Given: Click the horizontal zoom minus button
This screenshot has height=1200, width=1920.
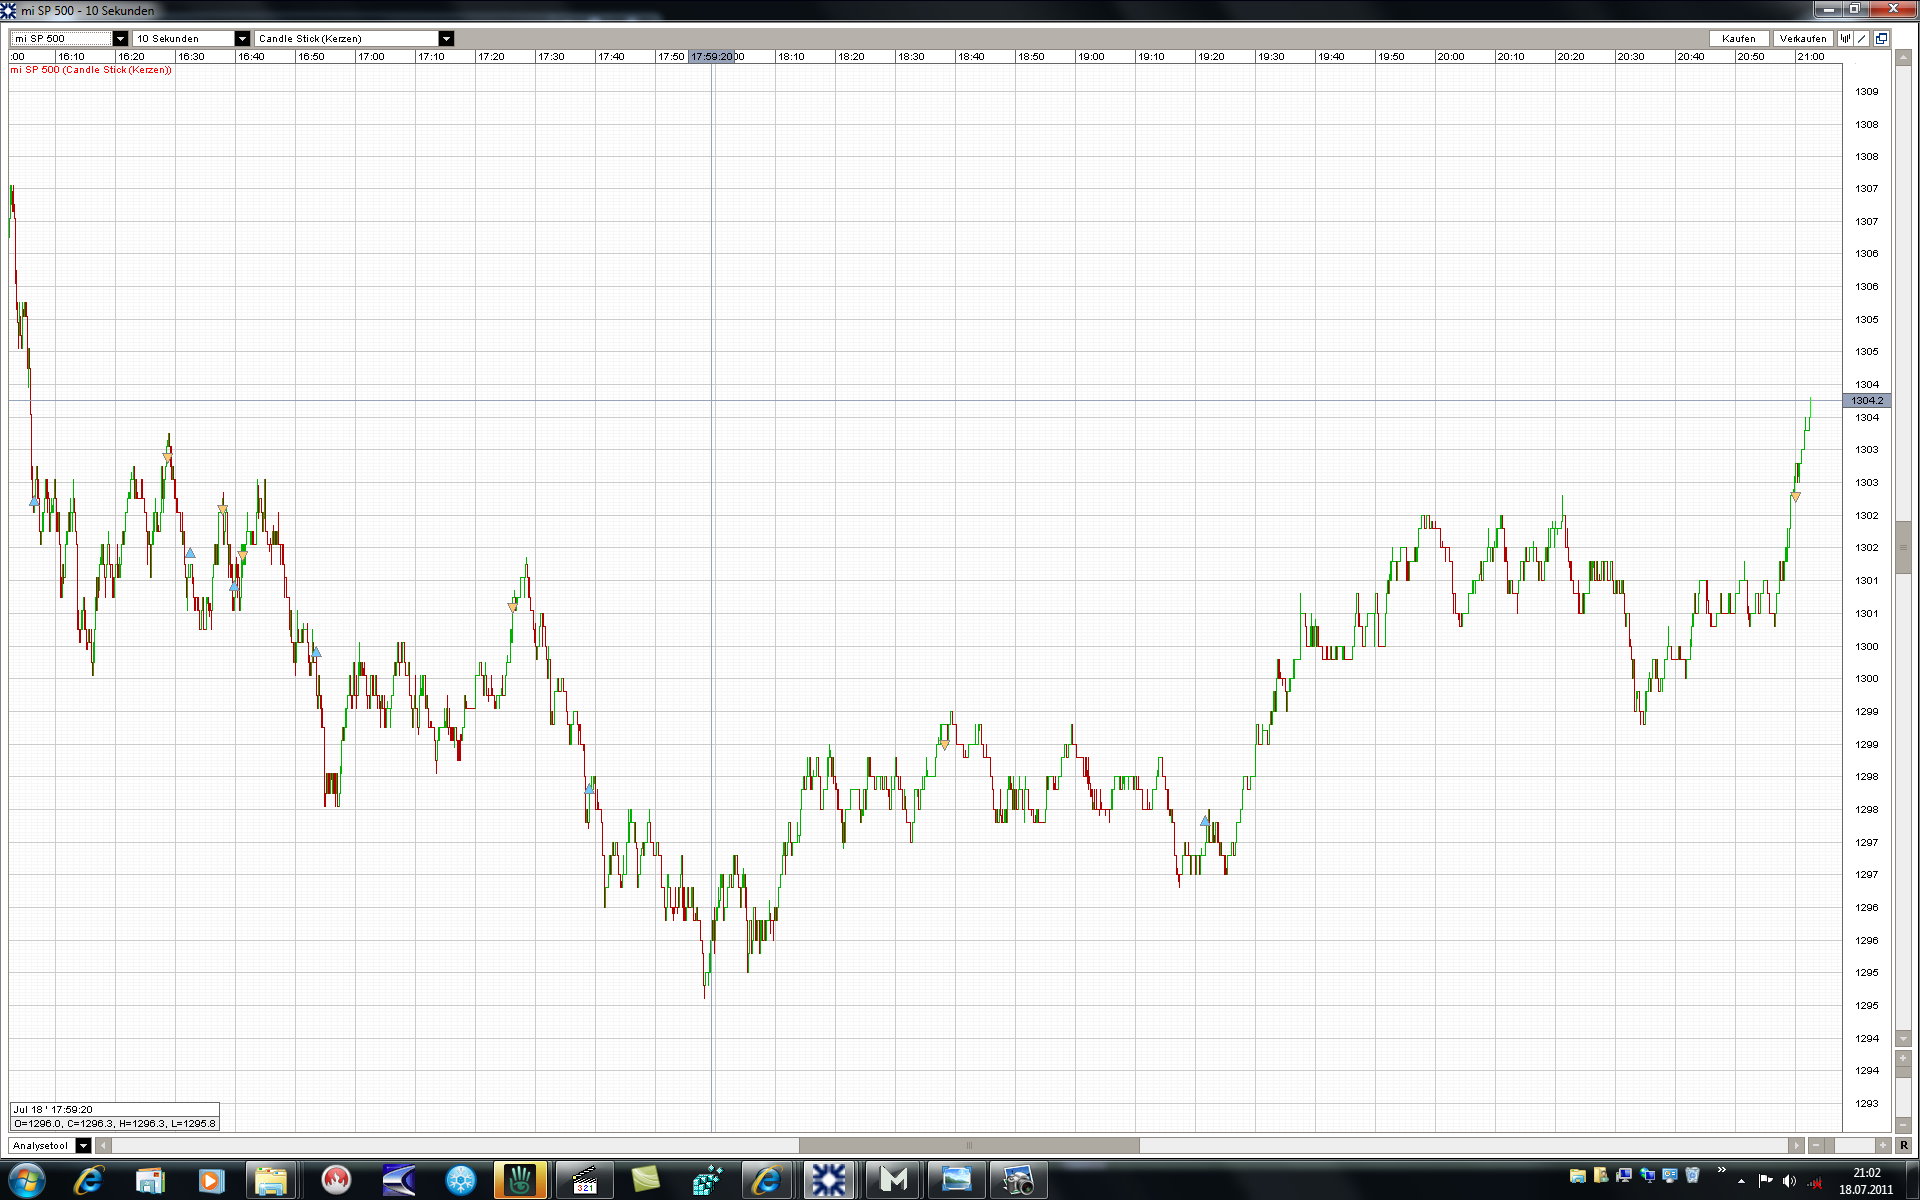Looking at the screenshot, I should point(1816,1145).
